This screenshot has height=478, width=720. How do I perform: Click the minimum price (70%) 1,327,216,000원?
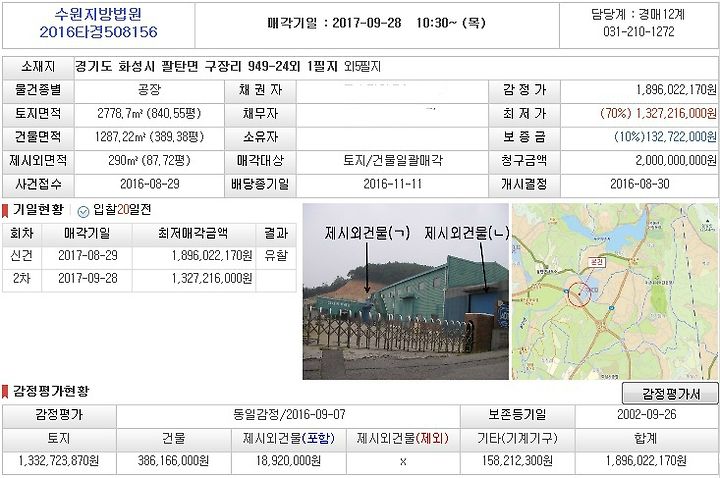pos(658,113)
